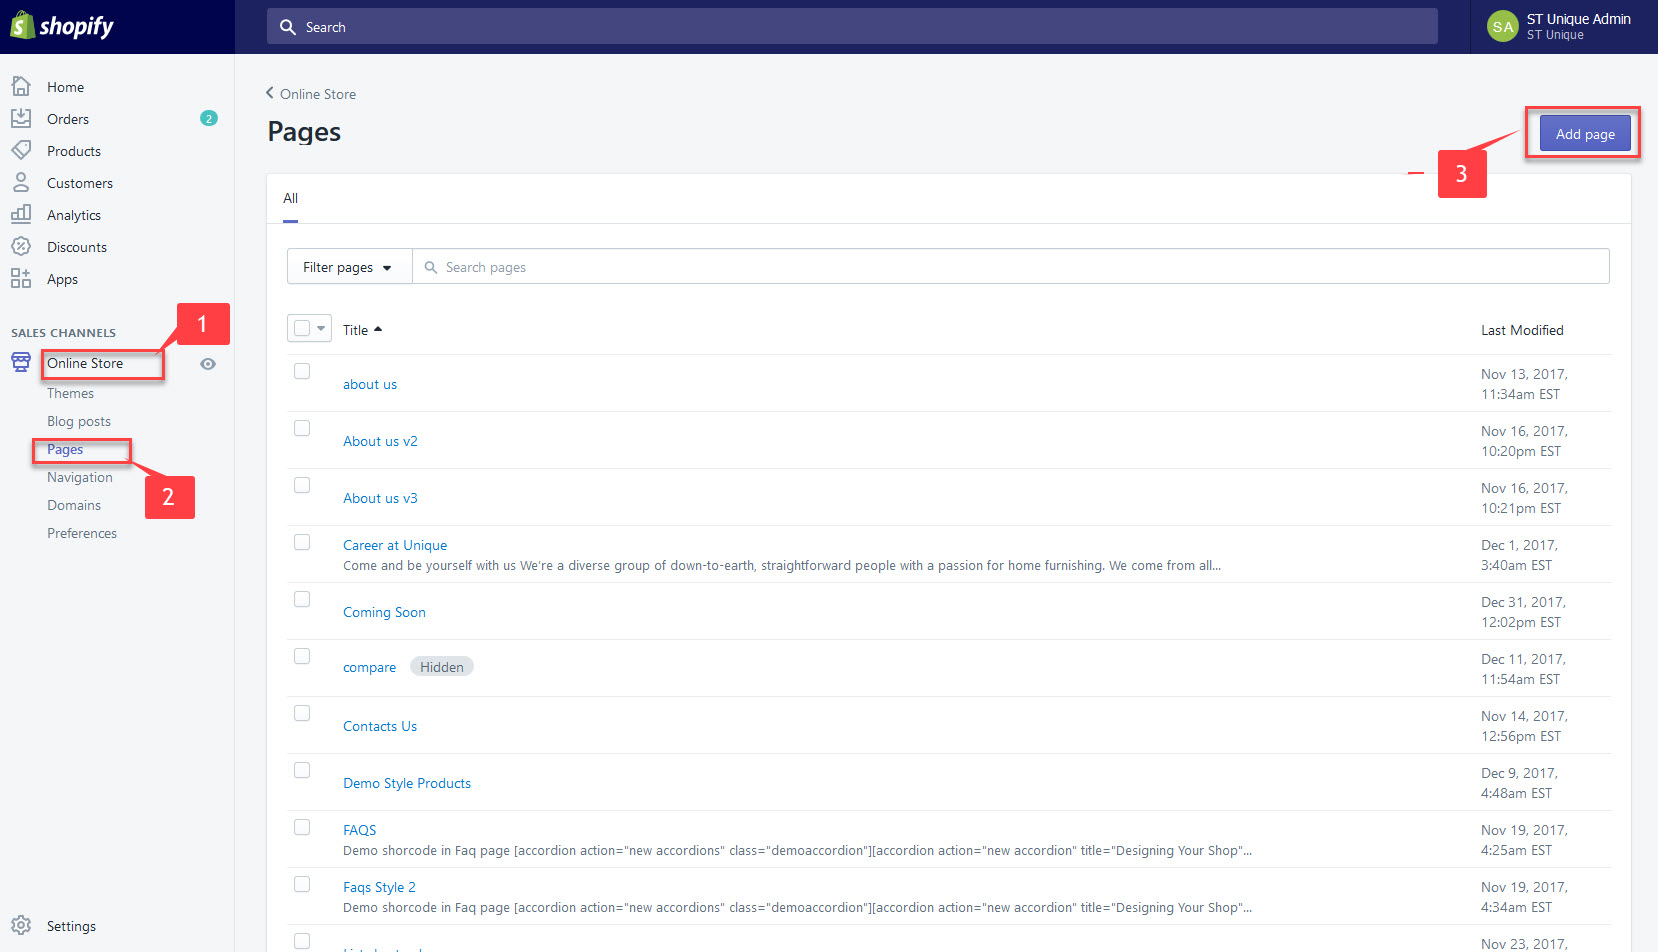Viewport: 1658px width, 952px height.
Task: Click the Apps grid icon
Action: click(x=21, y=278)
